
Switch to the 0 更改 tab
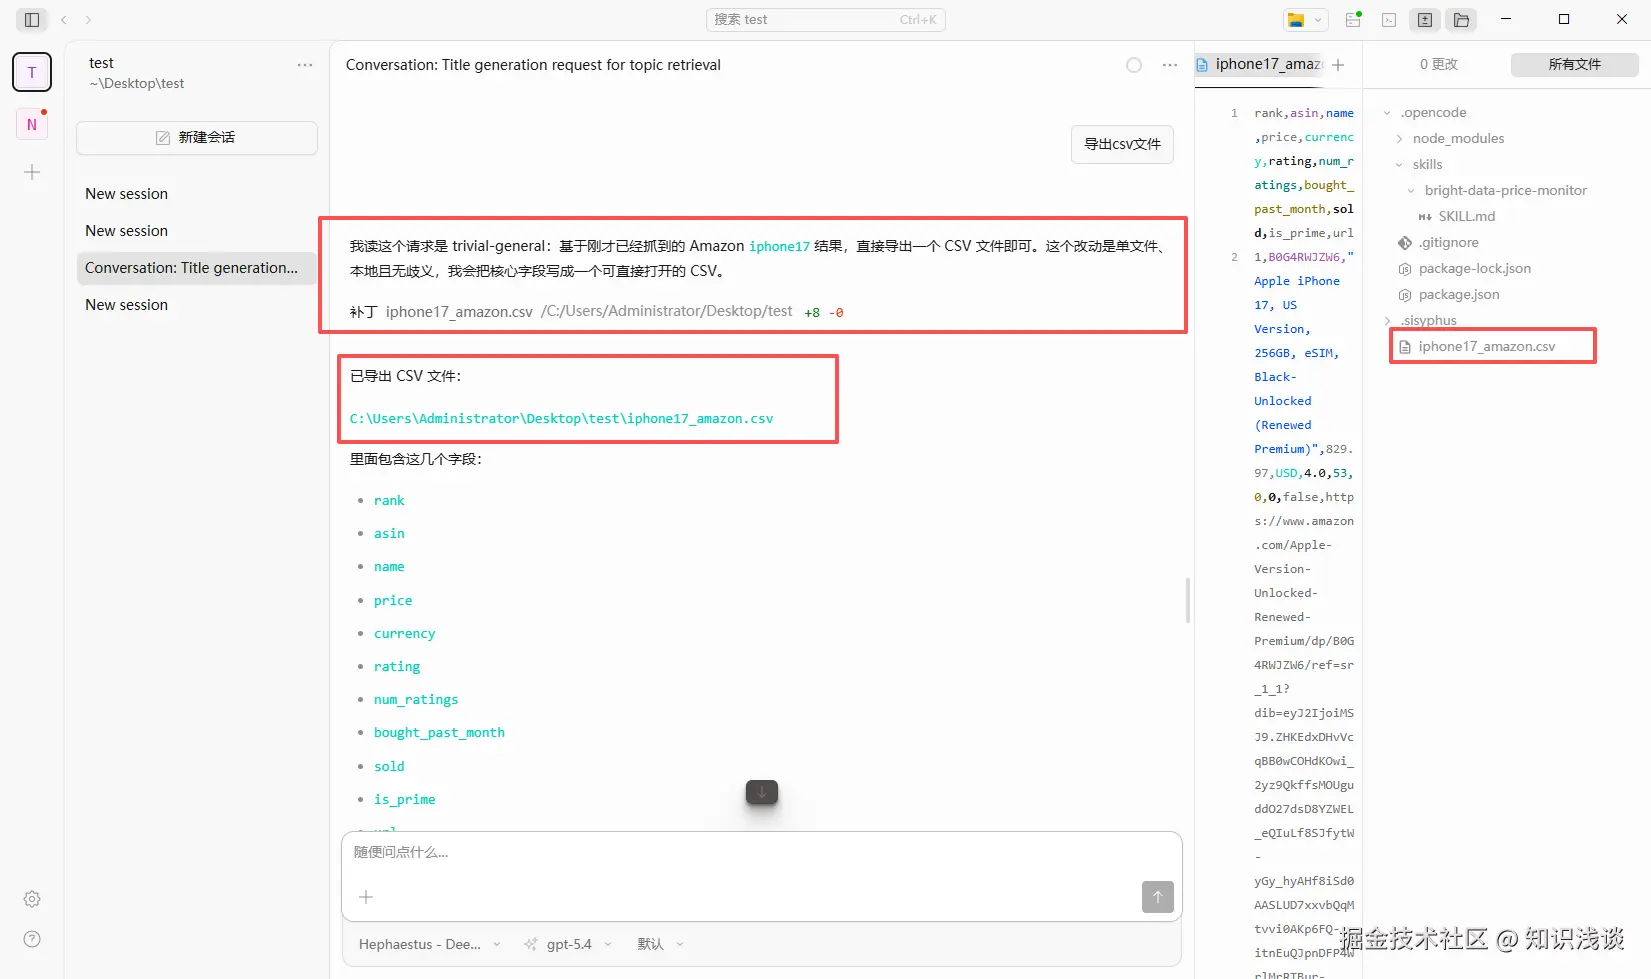coord(1439,64)
